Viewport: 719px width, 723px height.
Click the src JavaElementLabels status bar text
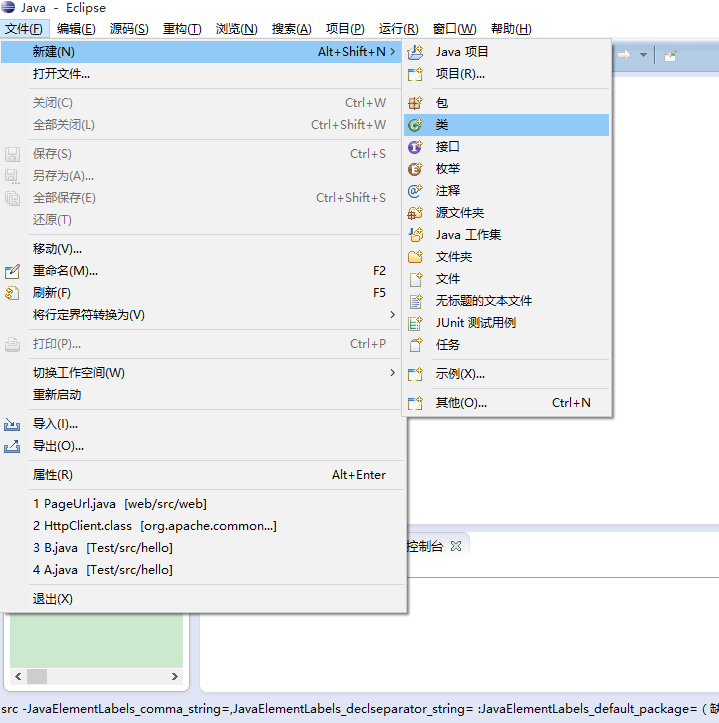[x=359, y=709]
